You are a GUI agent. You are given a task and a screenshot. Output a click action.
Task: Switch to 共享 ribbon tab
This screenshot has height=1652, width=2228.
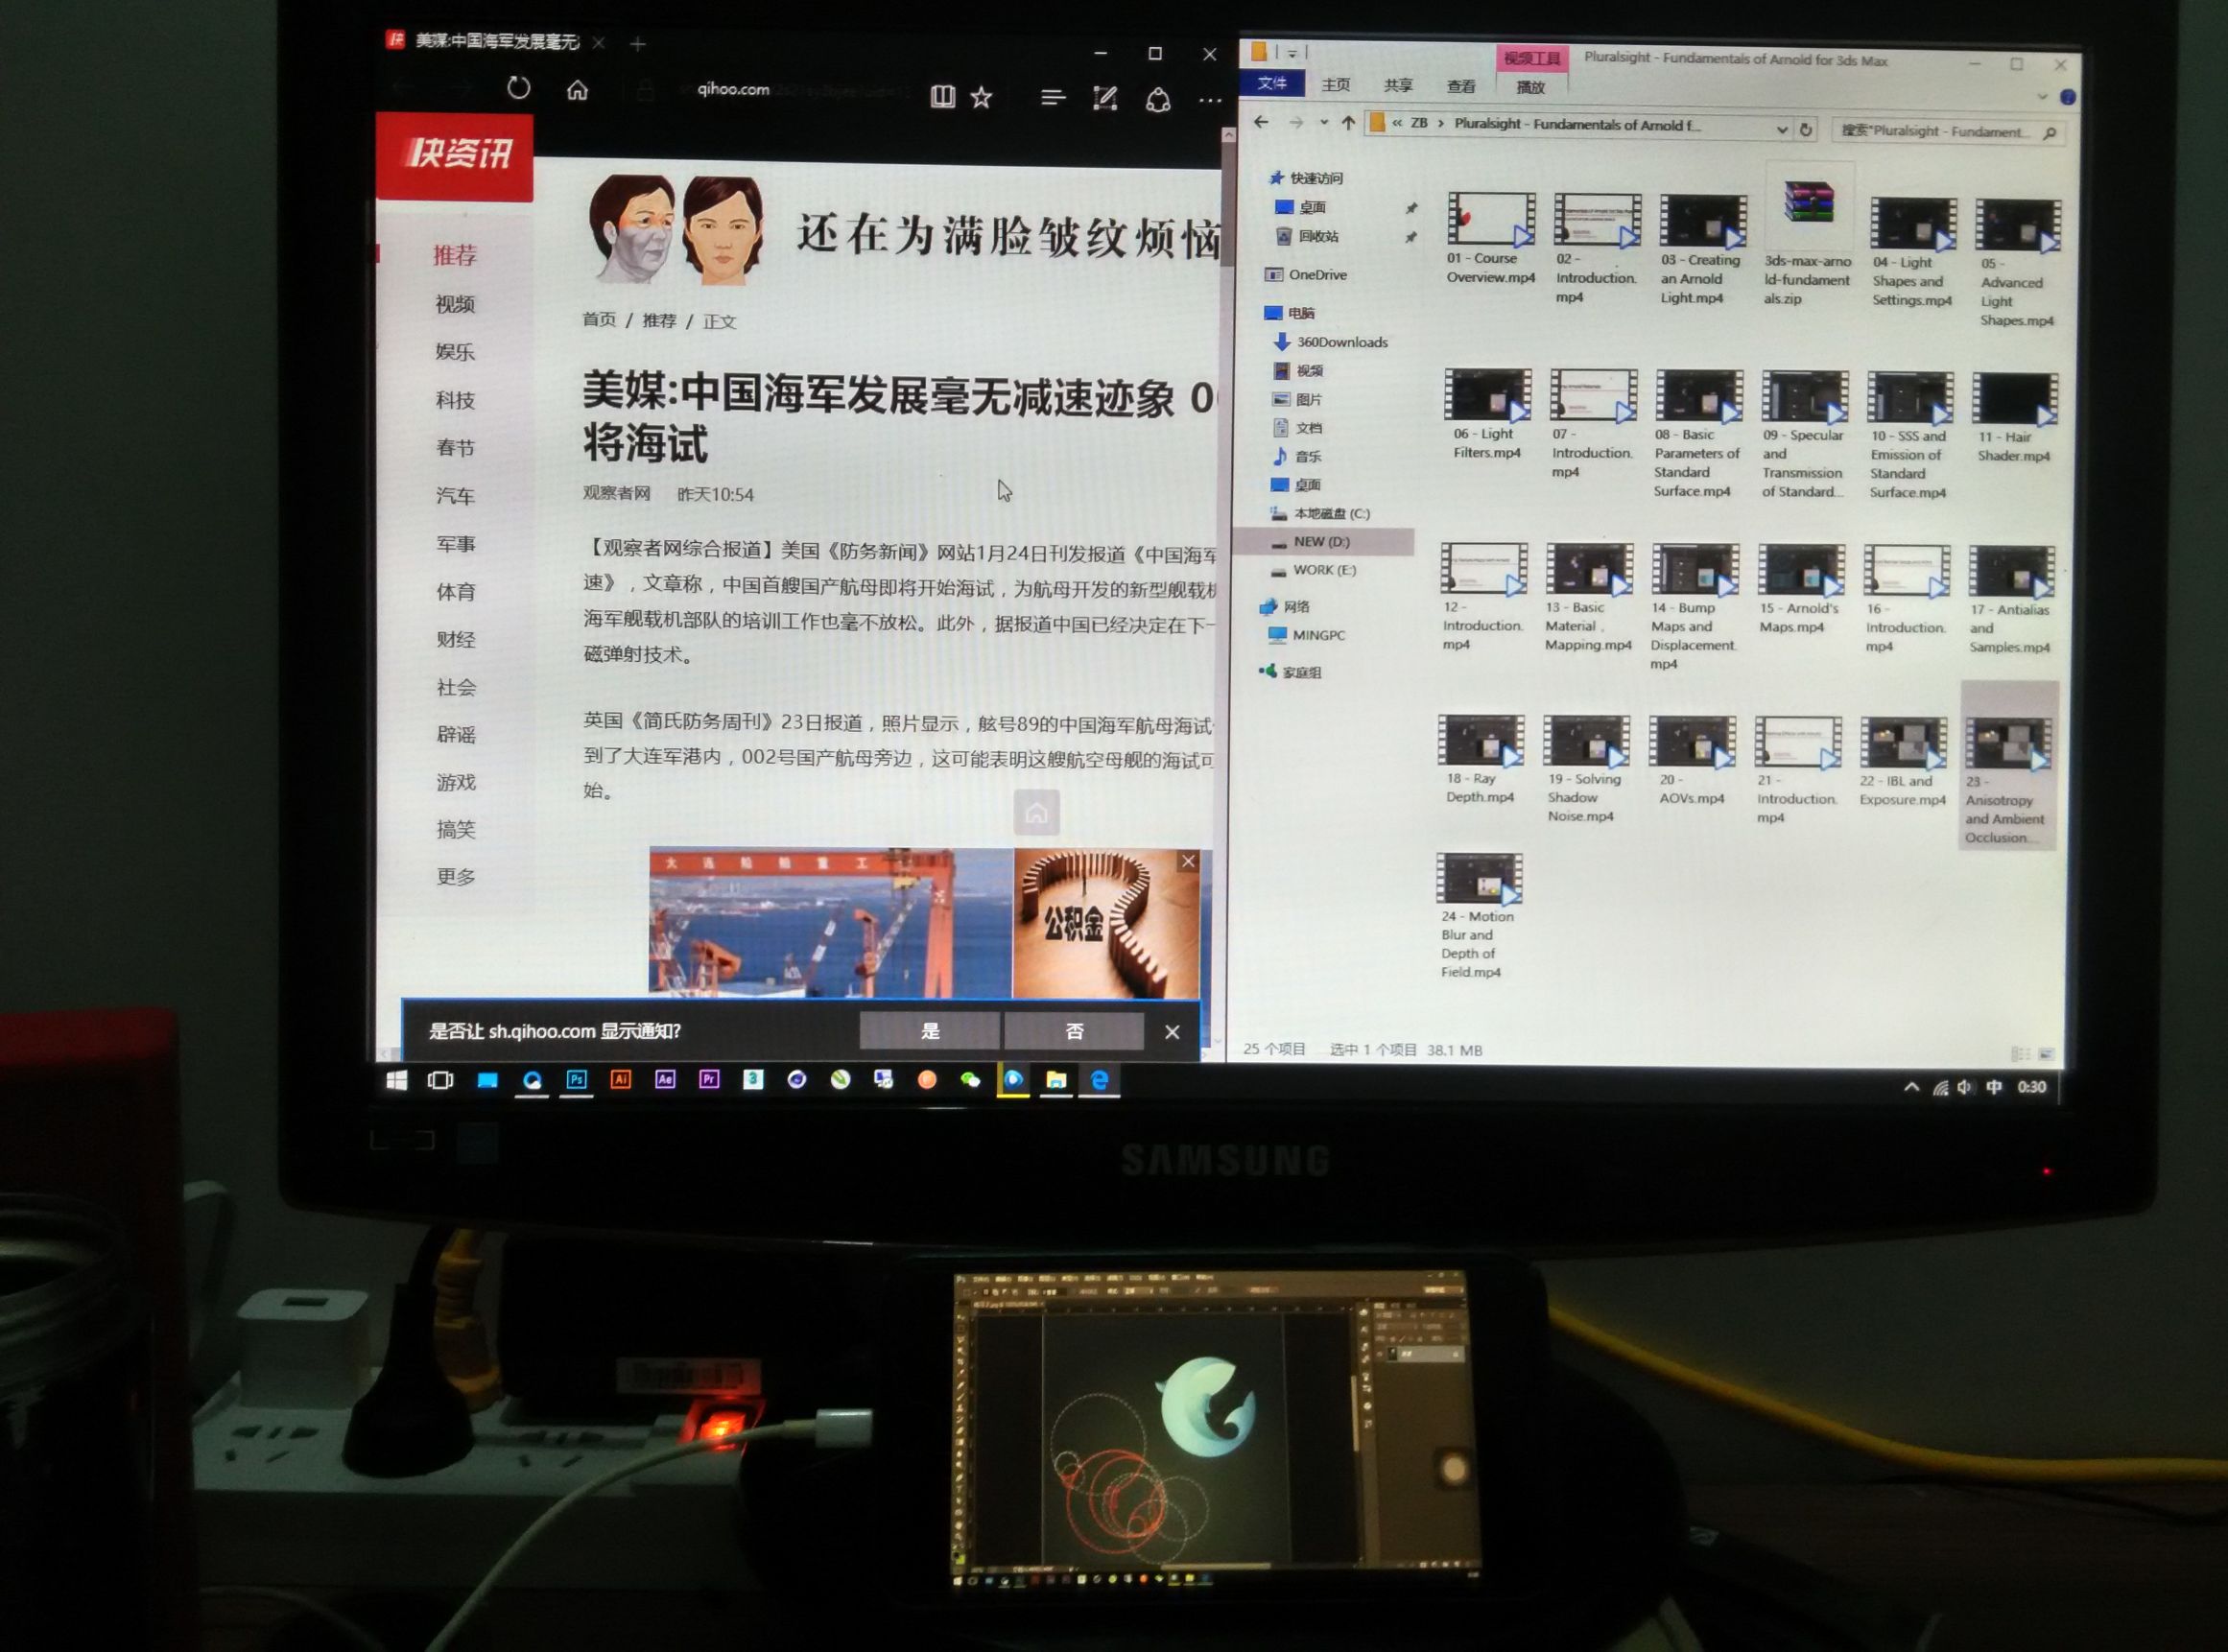tap(1398, 86)
